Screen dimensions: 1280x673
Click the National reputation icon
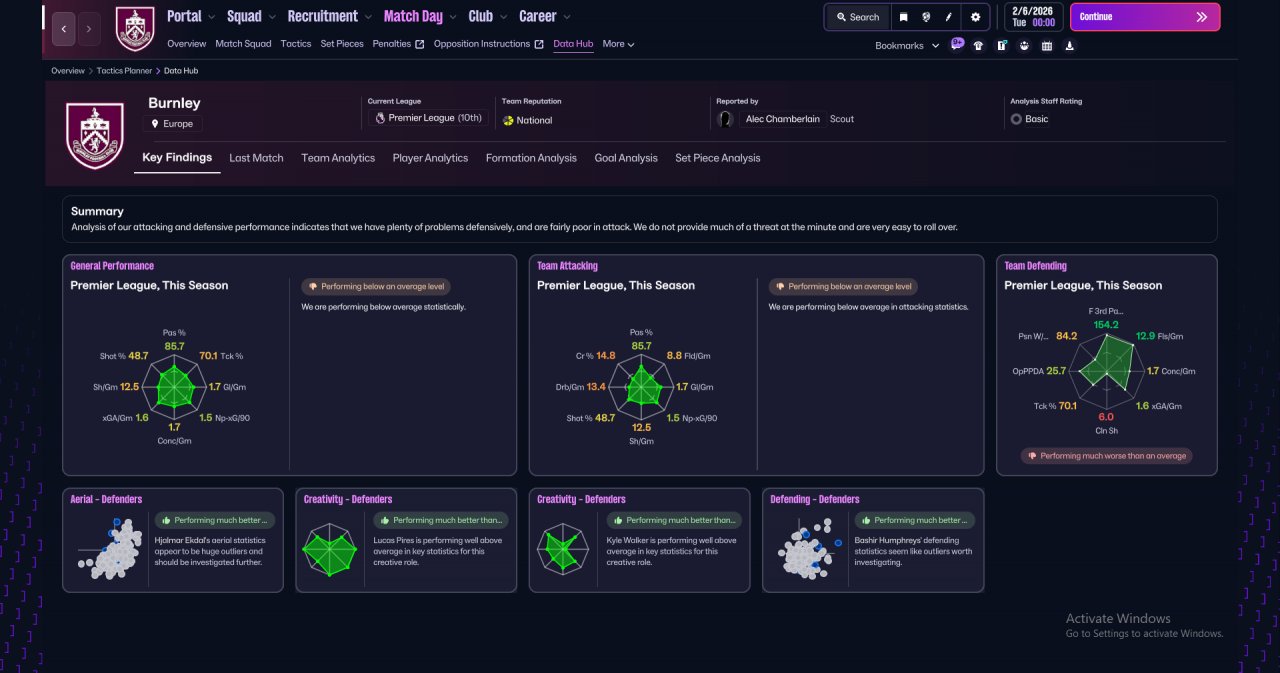tap(508, 120)
